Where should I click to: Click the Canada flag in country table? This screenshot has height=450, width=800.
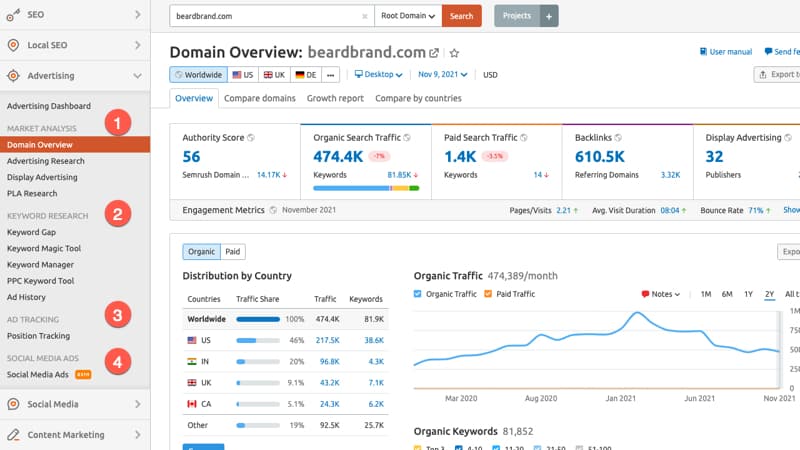pyautogui.click(x=192, y=404)
